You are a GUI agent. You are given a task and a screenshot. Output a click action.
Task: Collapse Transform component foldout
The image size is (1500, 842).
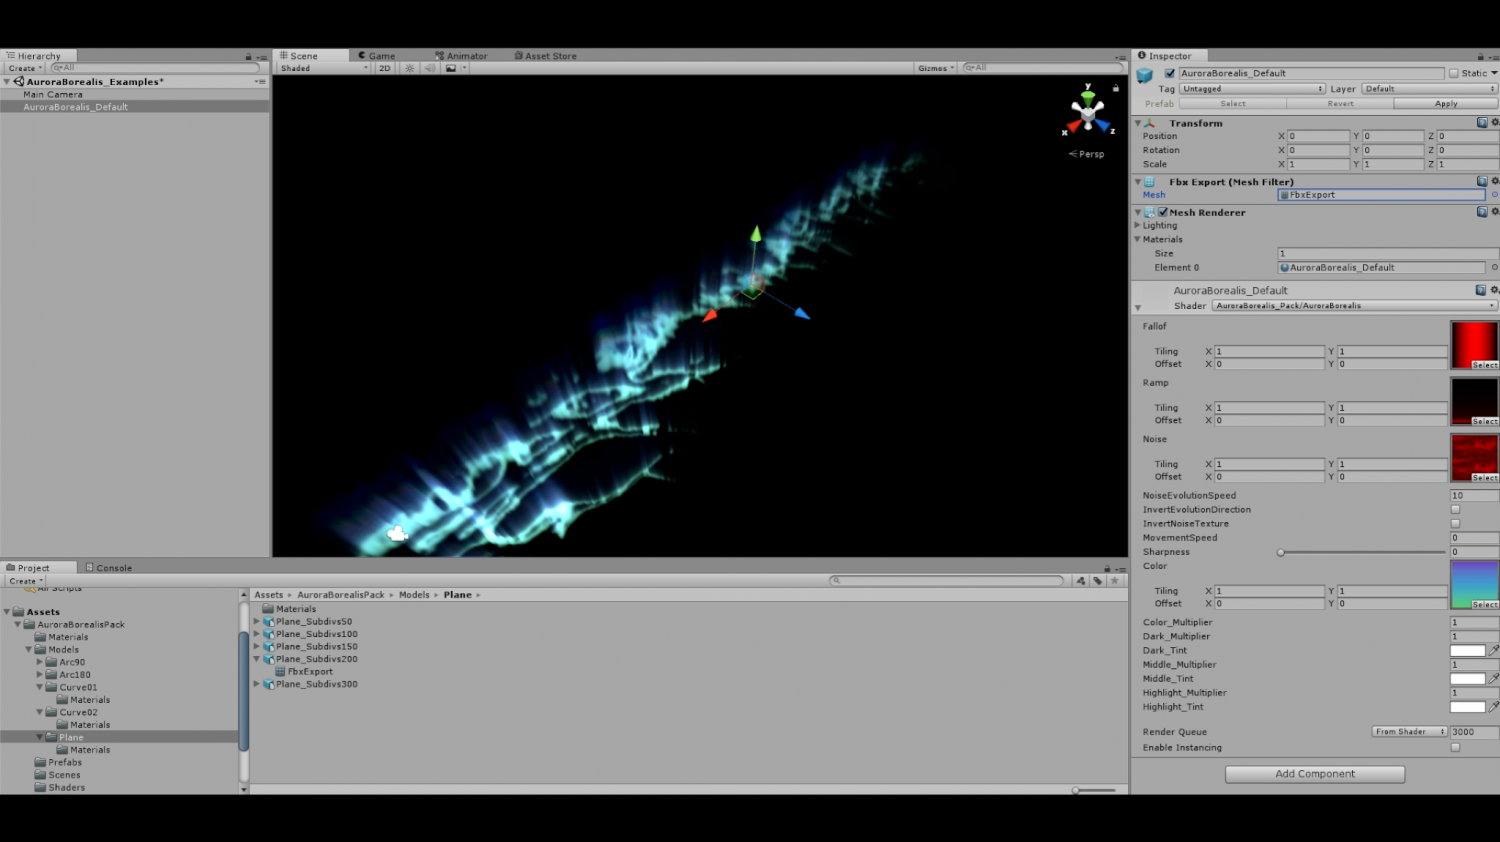[1138, 123]
